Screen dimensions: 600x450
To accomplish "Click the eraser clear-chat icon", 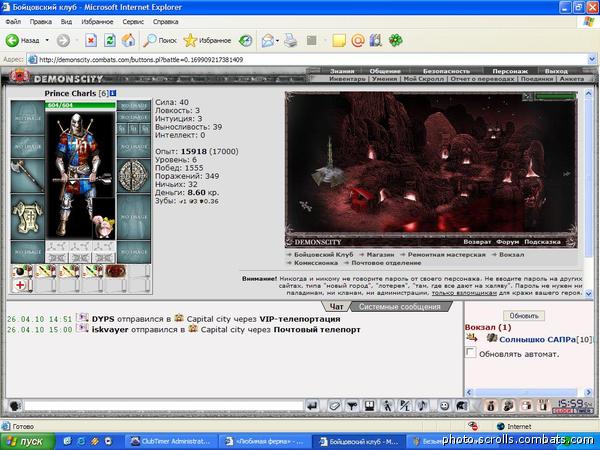I will (x=334, y=406).
